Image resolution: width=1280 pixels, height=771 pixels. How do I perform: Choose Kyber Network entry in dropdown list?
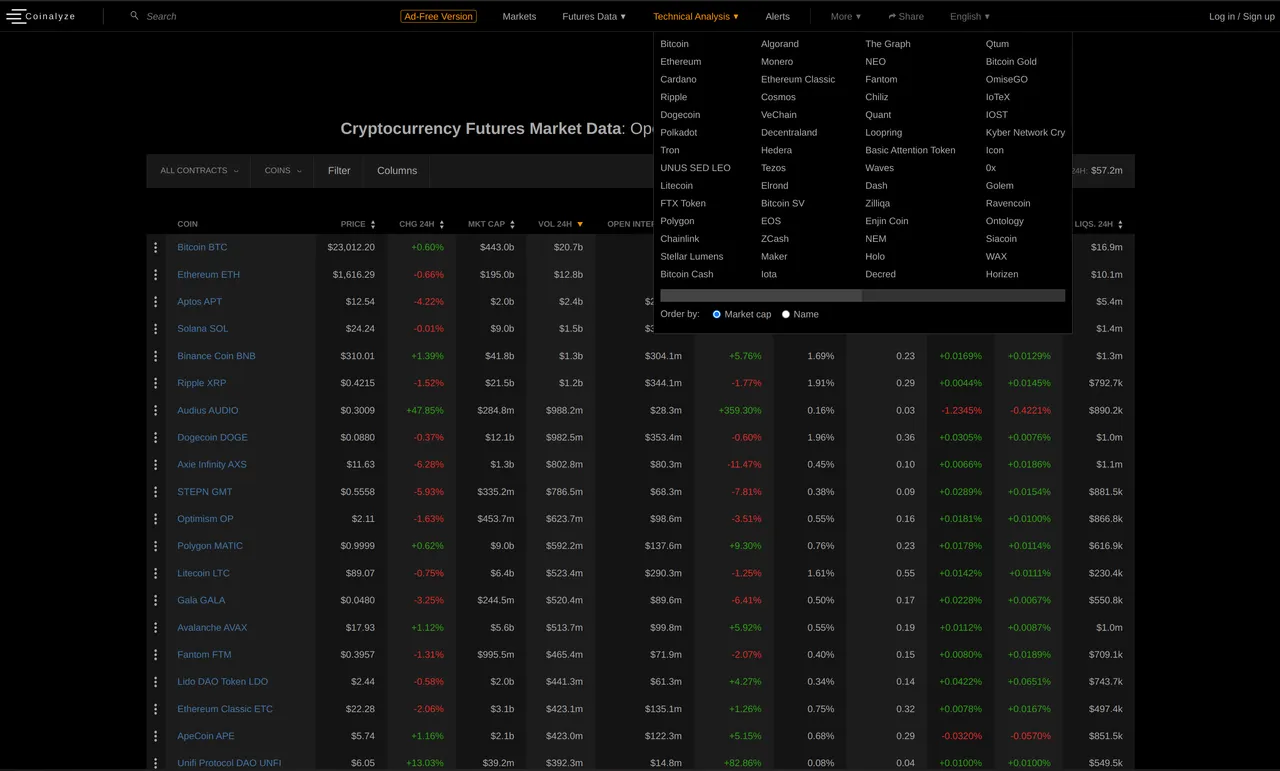pos(1025,132)
